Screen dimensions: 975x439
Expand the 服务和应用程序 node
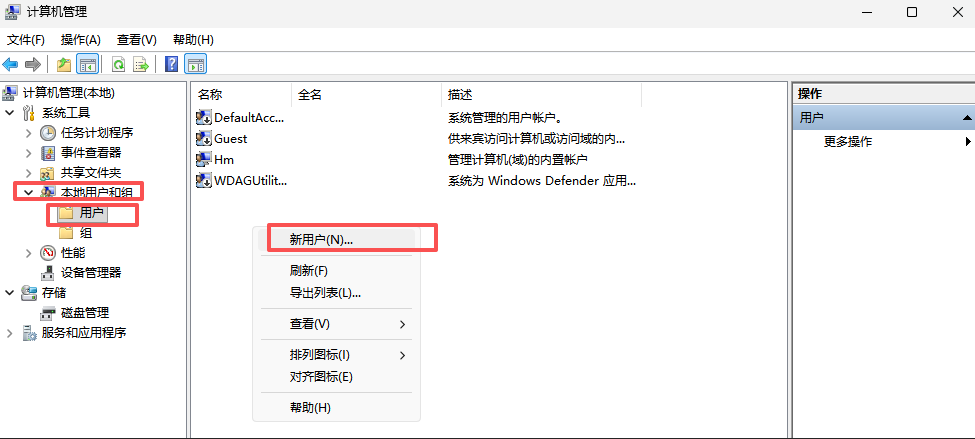click(10, 333)
